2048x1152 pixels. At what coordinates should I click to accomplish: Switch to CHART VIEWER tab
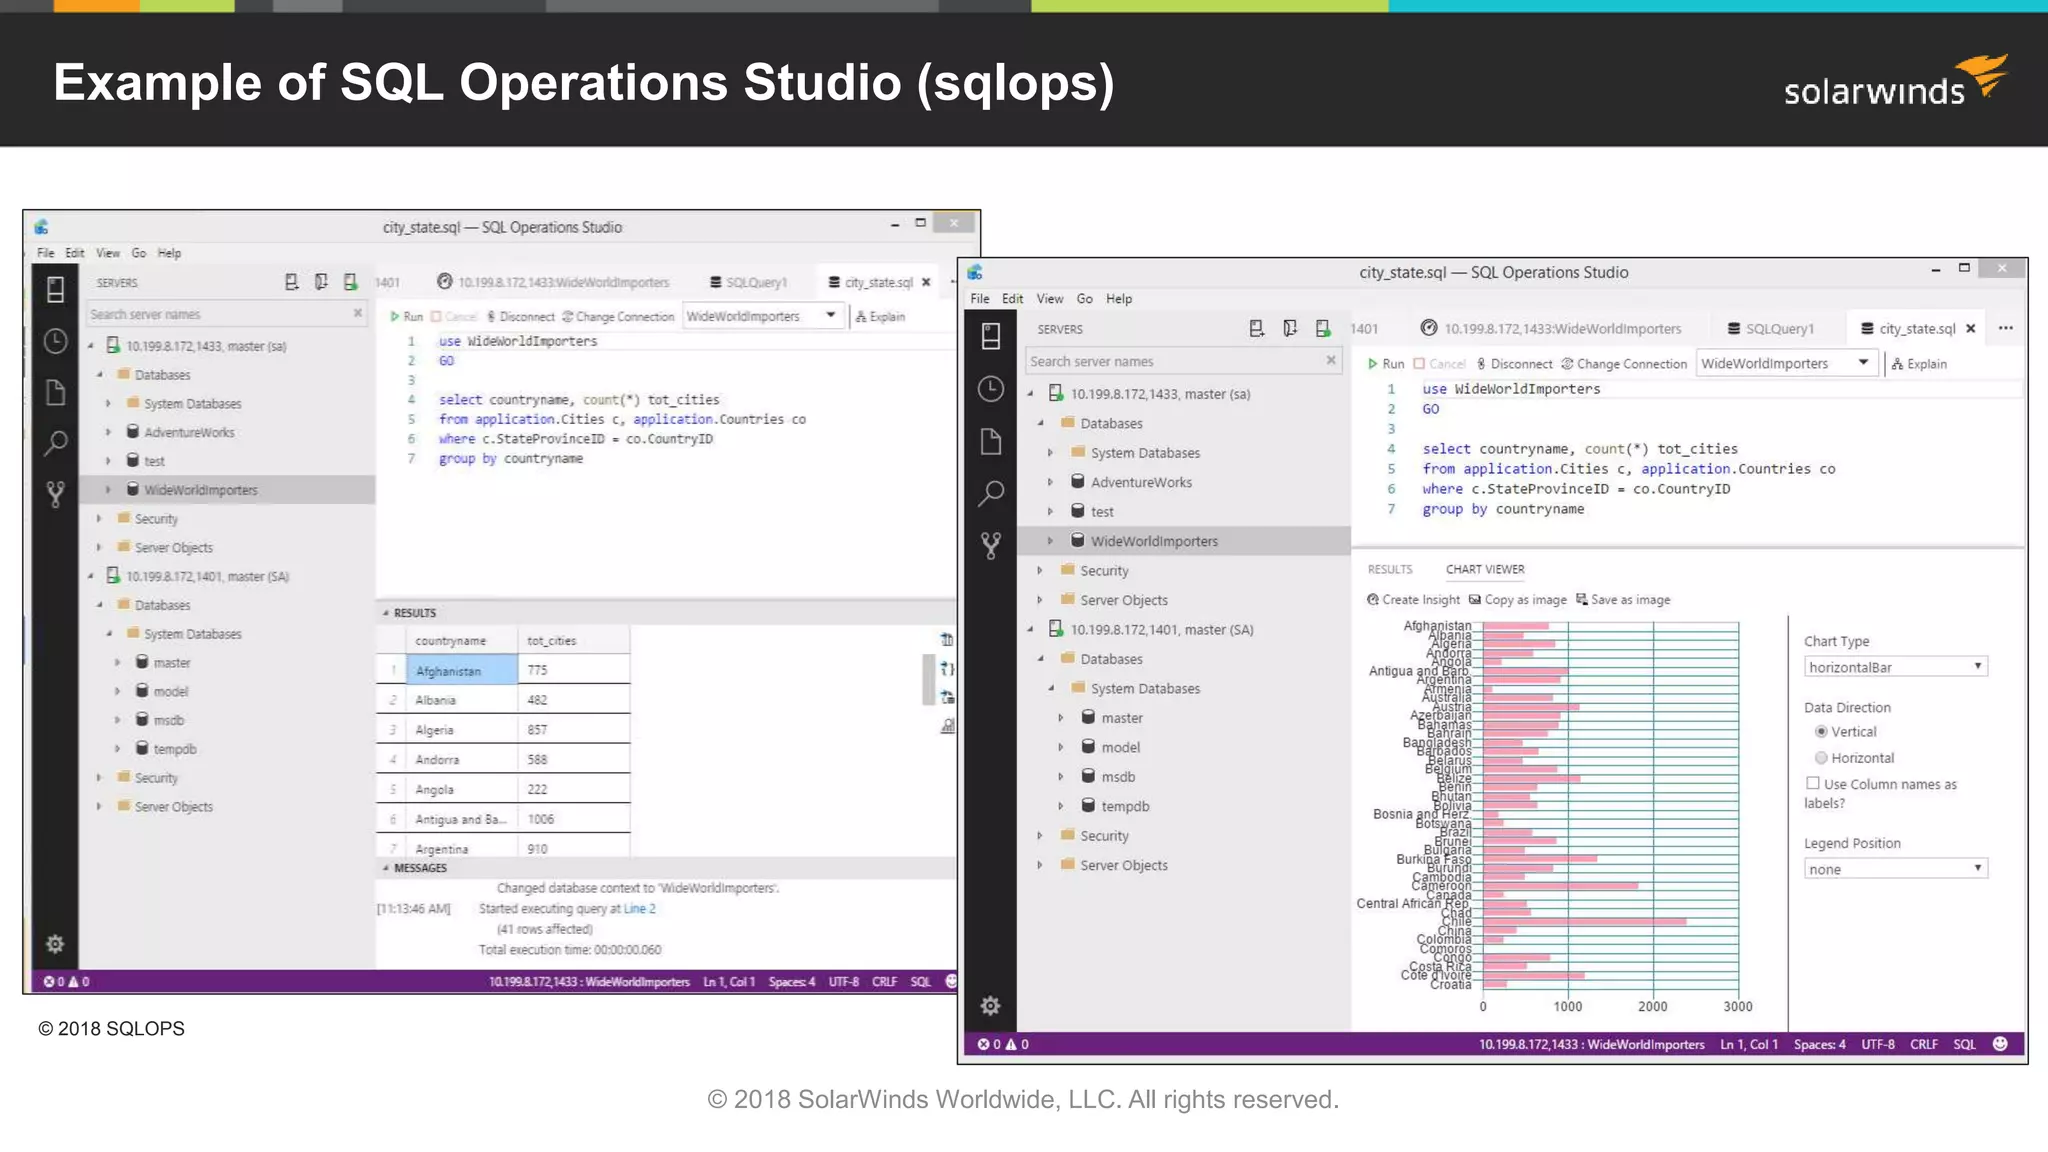click(x=1485, y=569)
